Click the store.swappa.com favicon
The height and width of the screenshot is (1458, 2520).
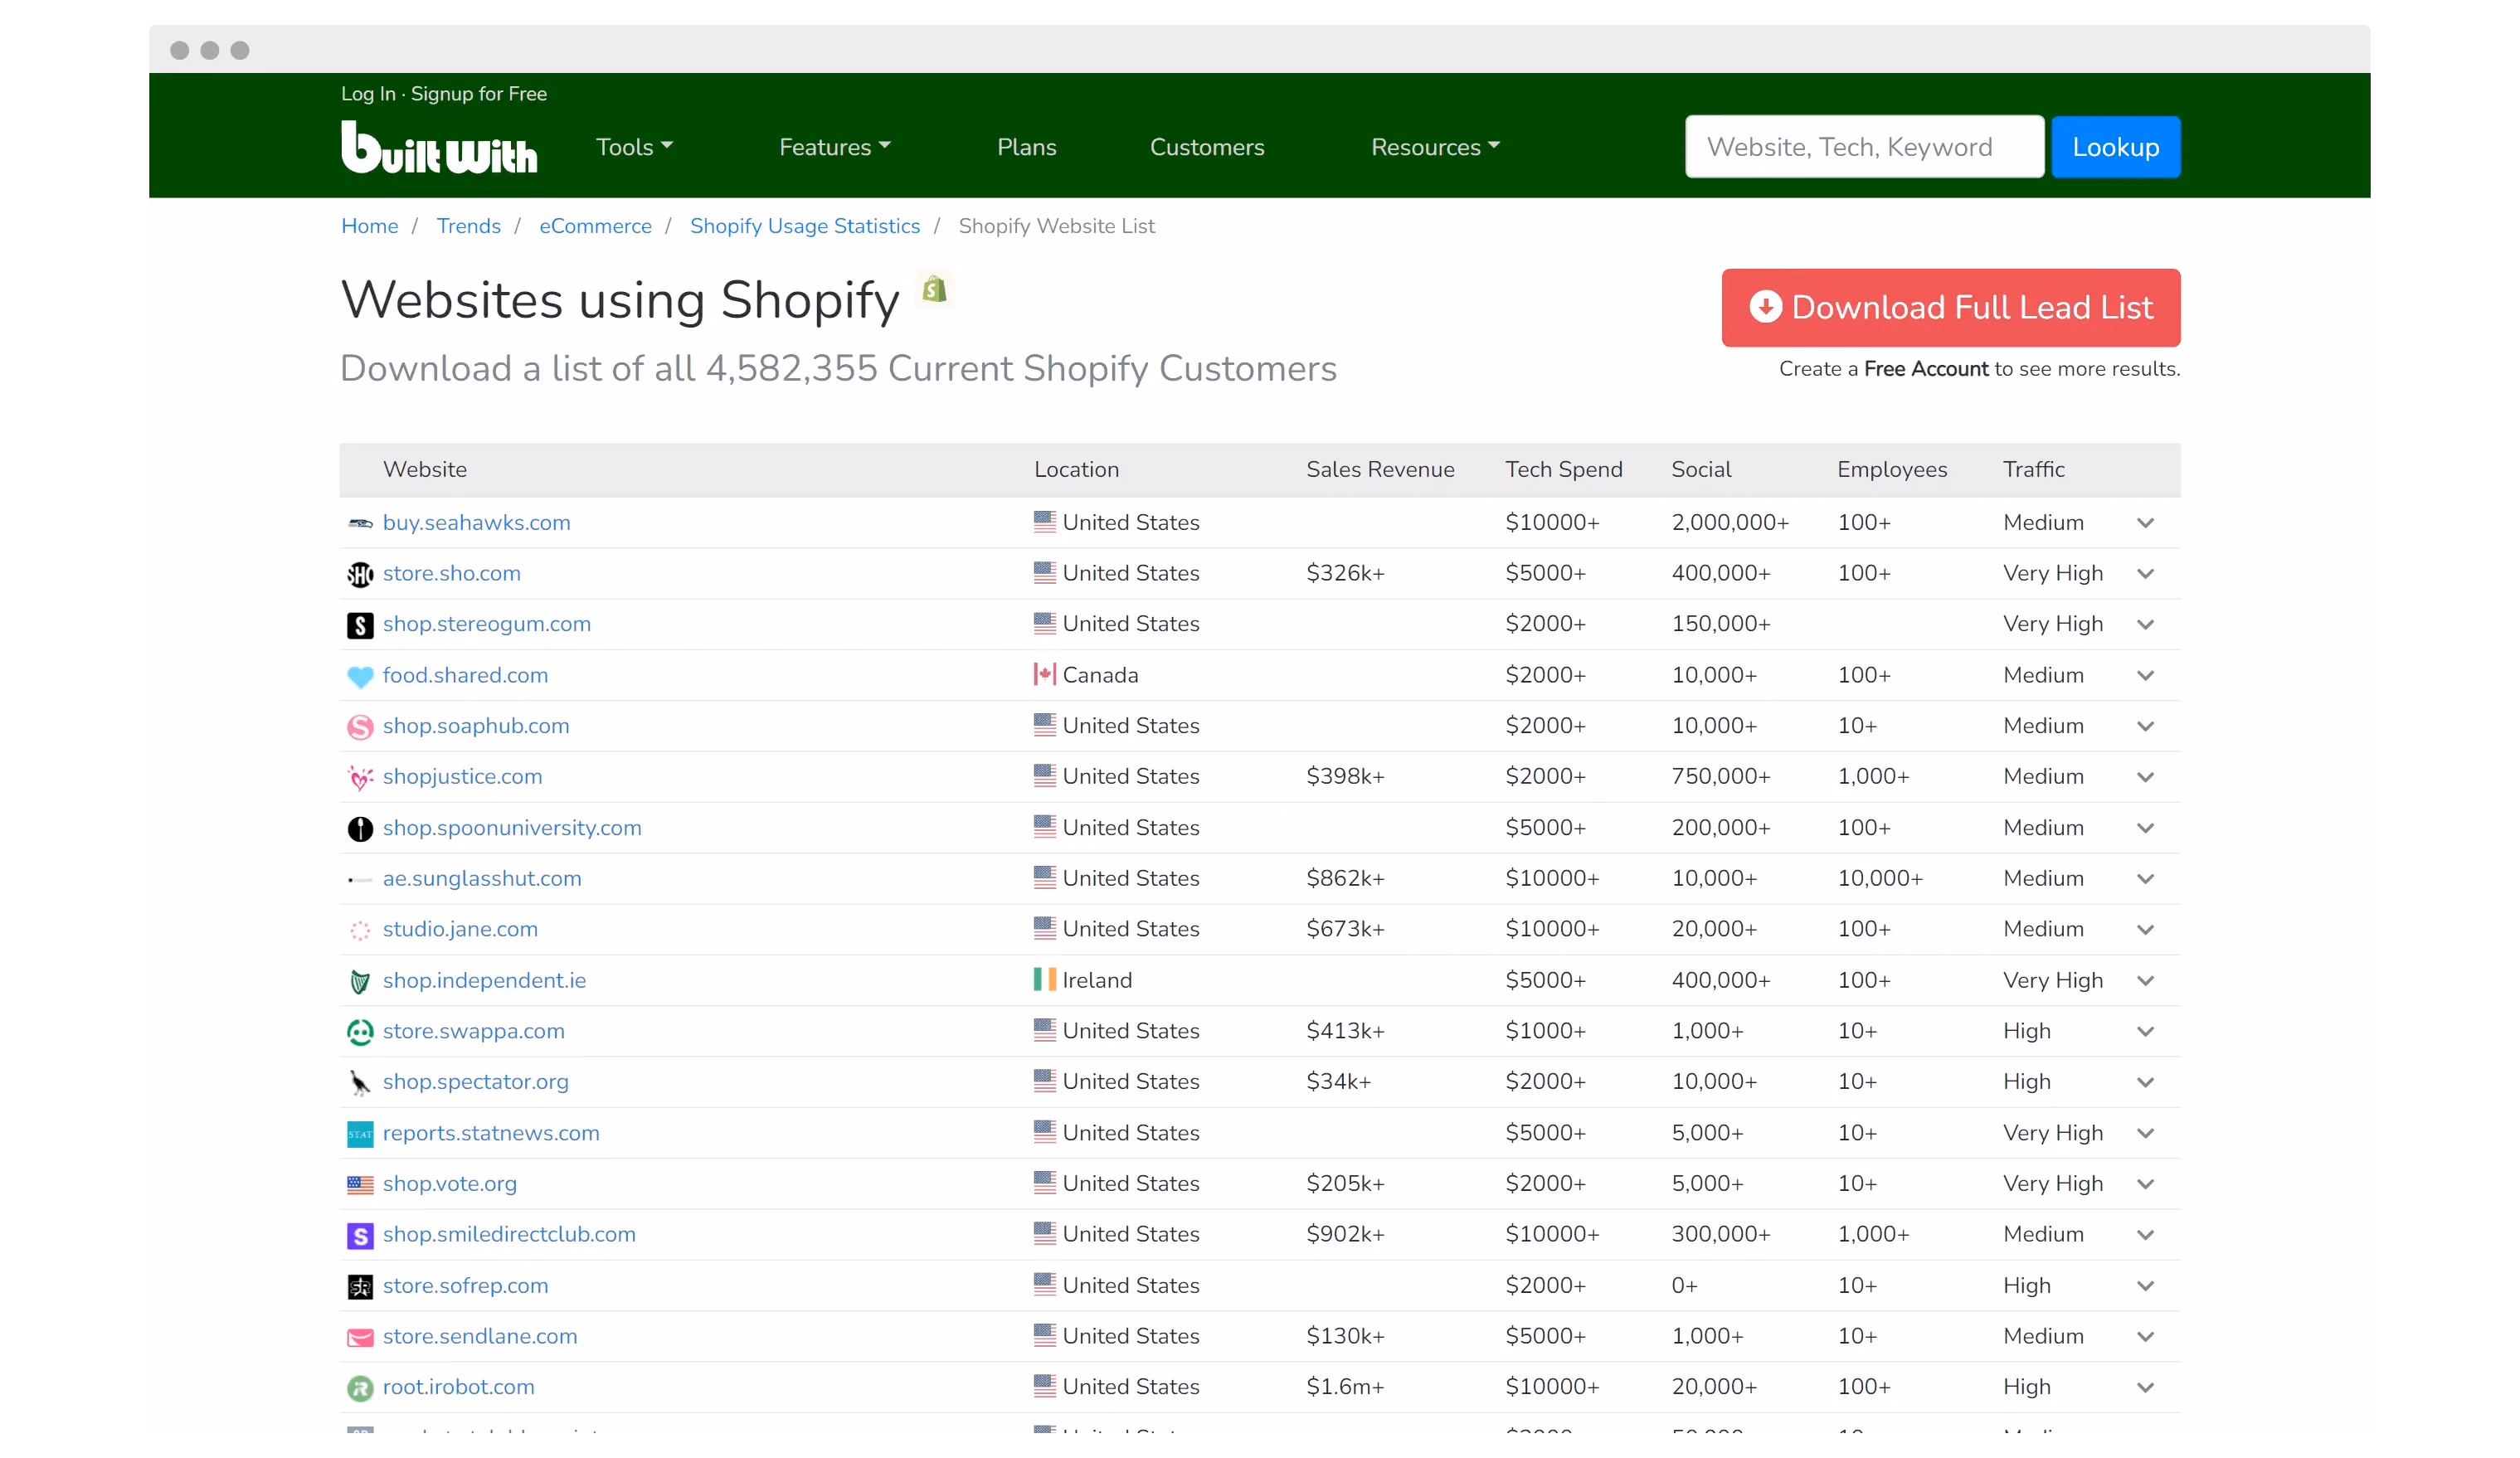360,1031
